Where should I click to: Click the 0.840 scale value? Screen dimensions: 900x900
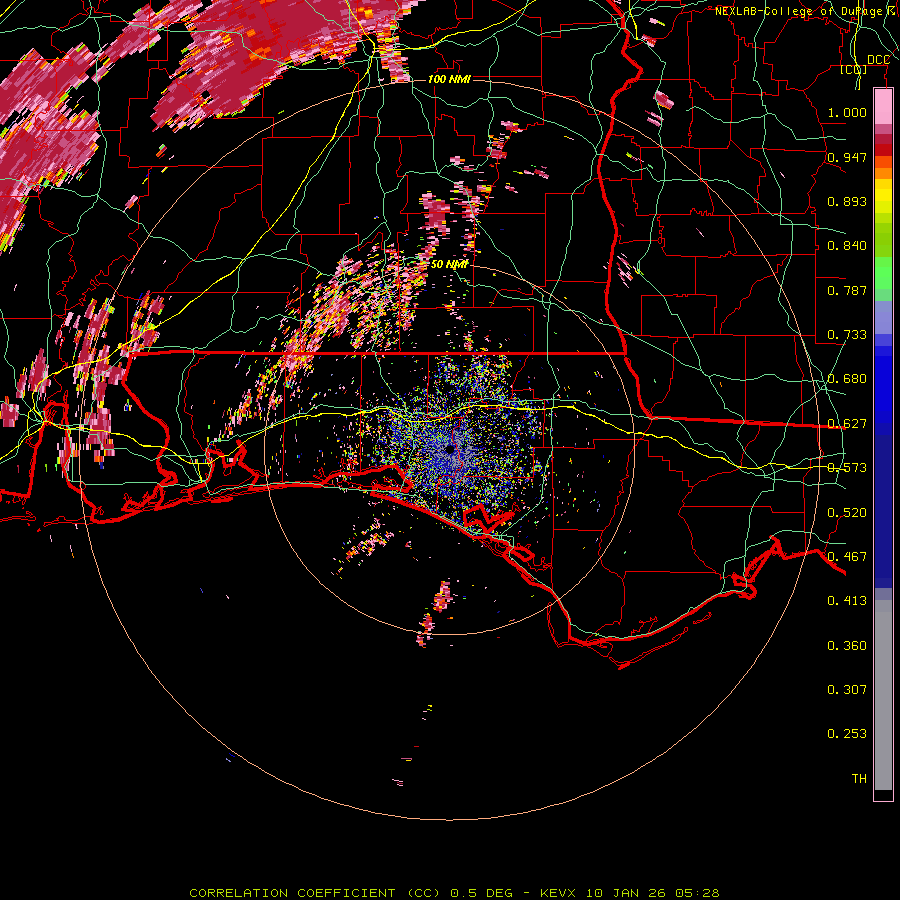(847, 246)
